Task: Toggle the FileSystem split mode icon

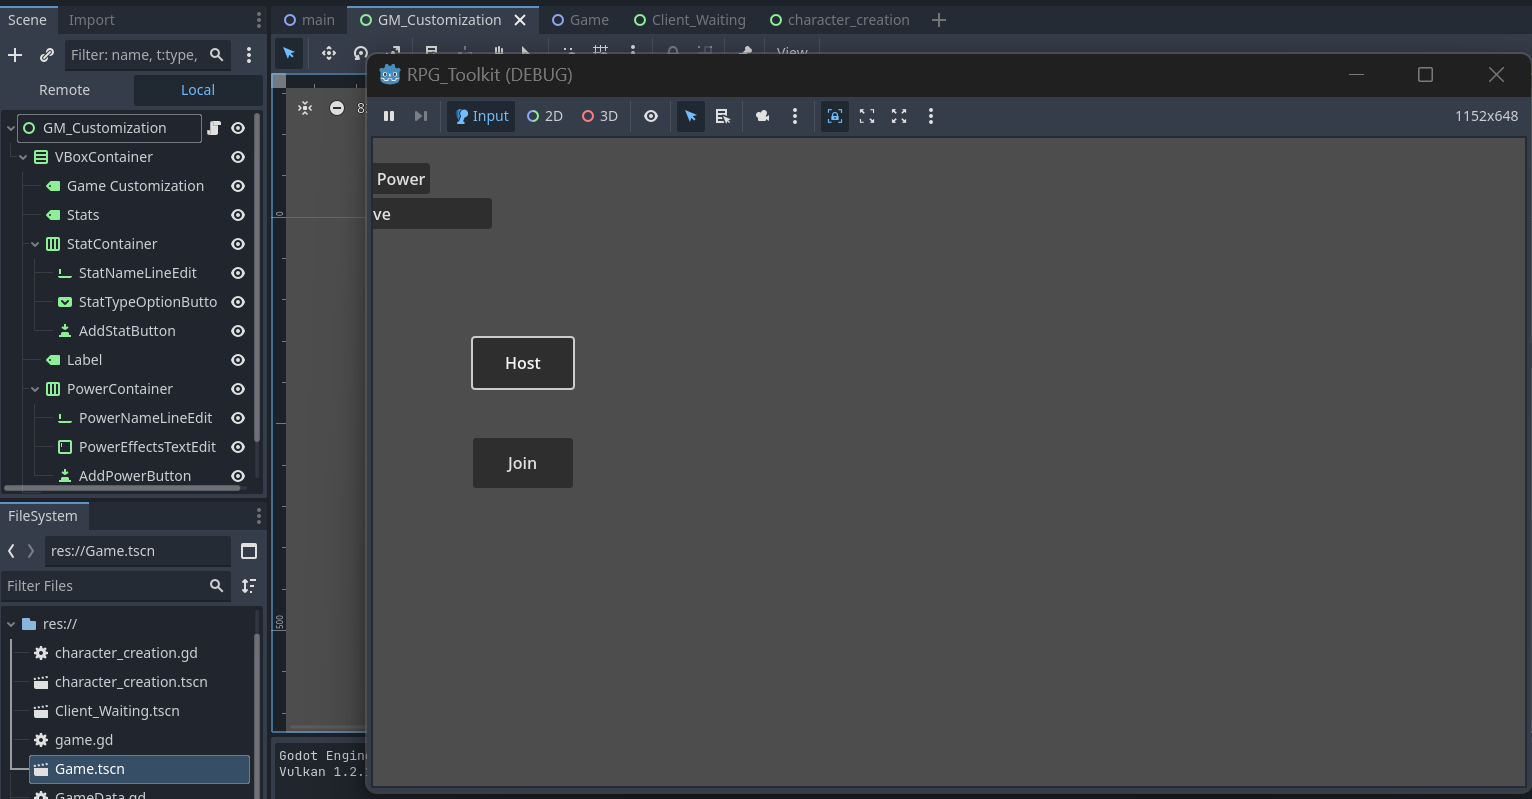Action: click(249, 551)
